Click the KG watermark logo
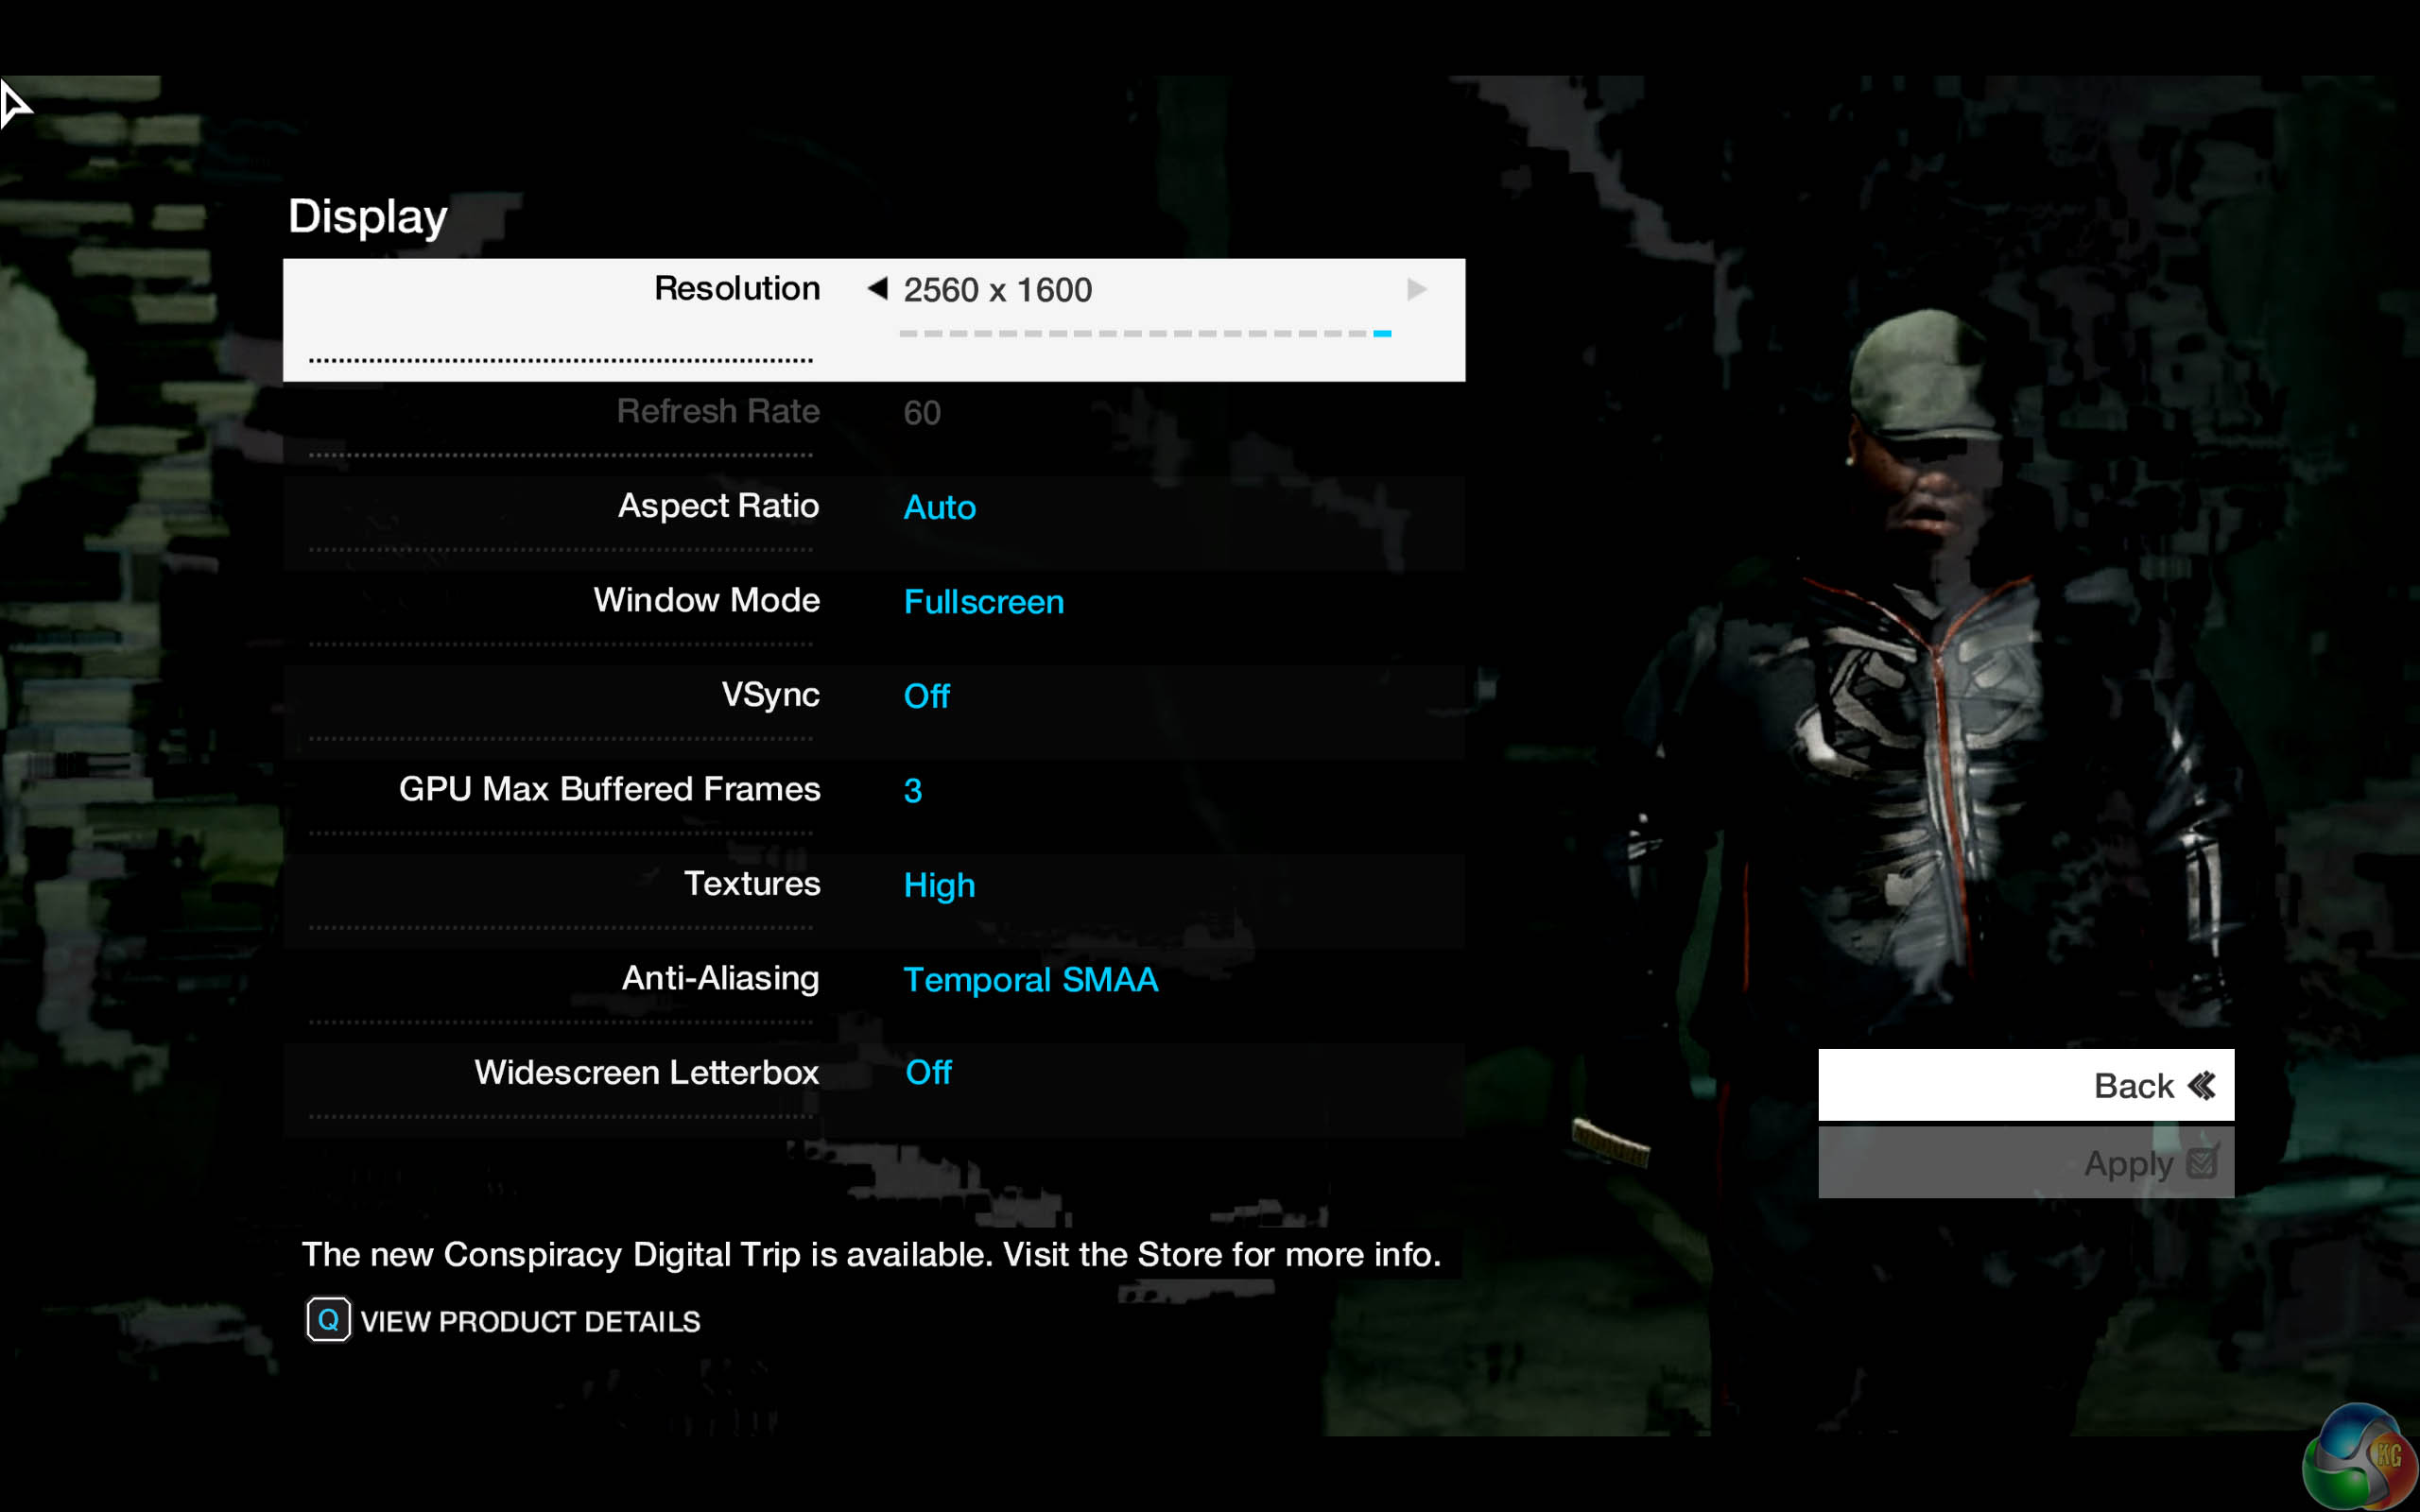 pos(2360,1458)
